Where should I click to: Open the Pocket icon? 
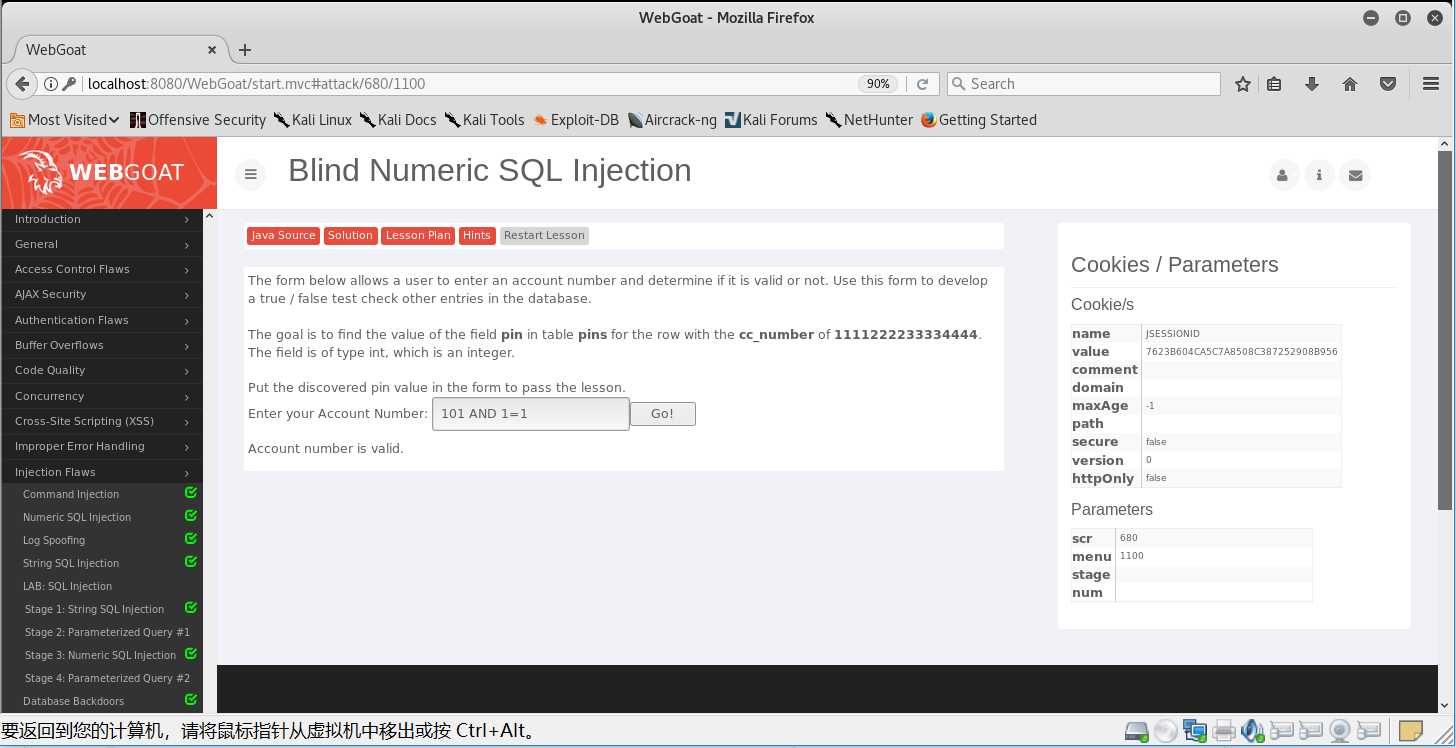1388,84
